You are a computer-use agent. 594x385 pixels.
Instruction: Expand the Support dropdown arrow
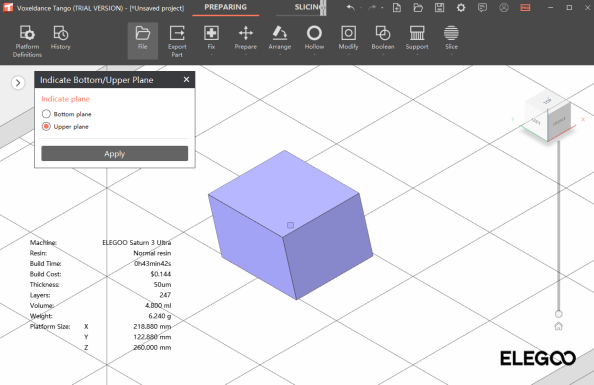(417, 55)
